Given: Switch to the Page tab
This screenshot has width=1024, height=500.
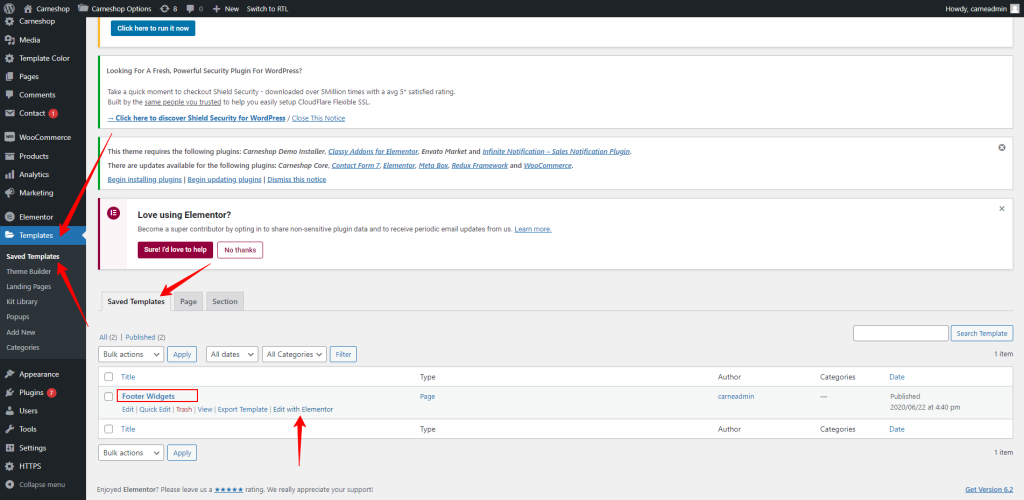Looking at the screenshot, I should click(188, 301).
